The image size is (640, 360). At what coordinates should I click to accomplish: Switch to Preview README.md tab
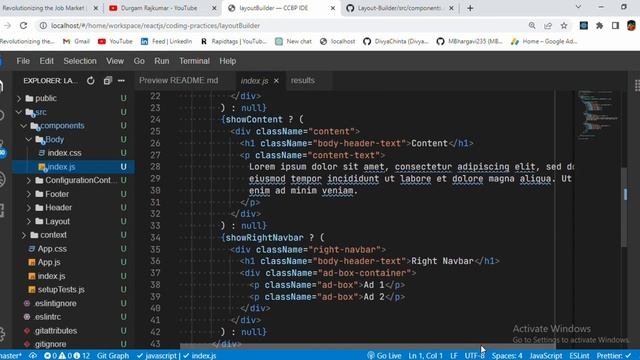click(x=179, y=80)
